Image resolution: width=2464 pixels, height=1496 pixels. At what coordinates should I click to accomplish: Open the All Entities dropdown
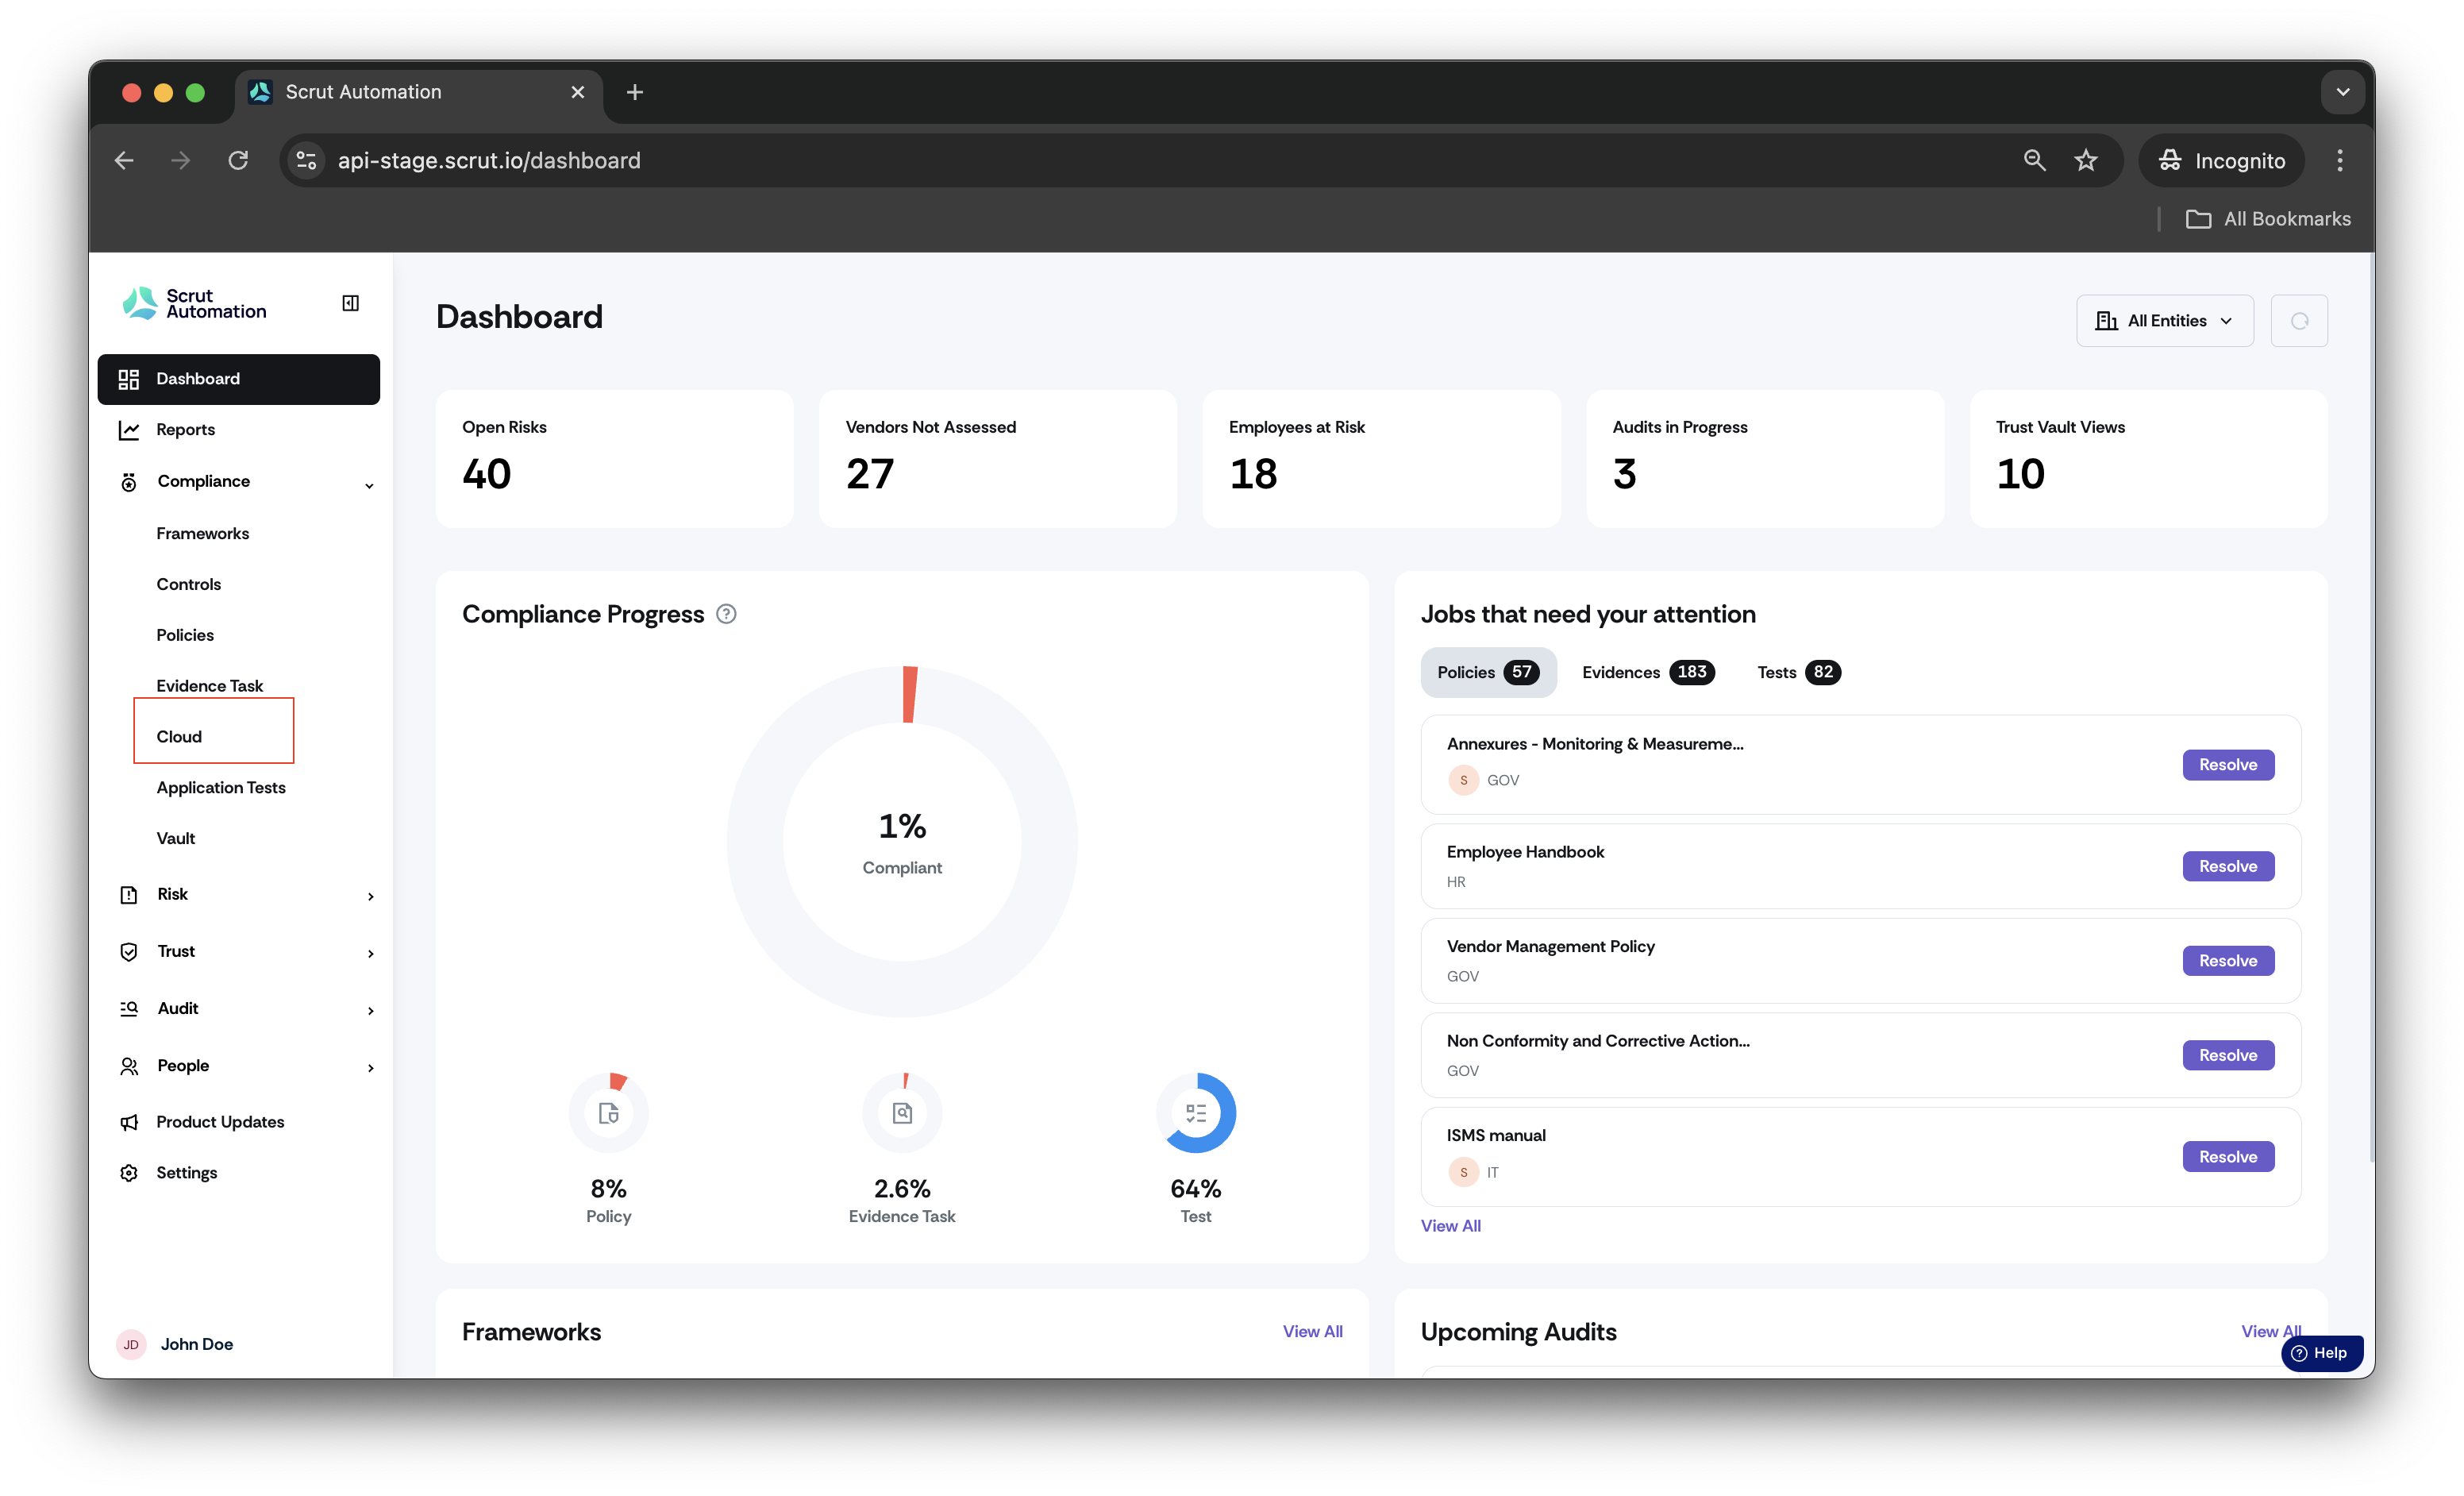coord(2165,321)
